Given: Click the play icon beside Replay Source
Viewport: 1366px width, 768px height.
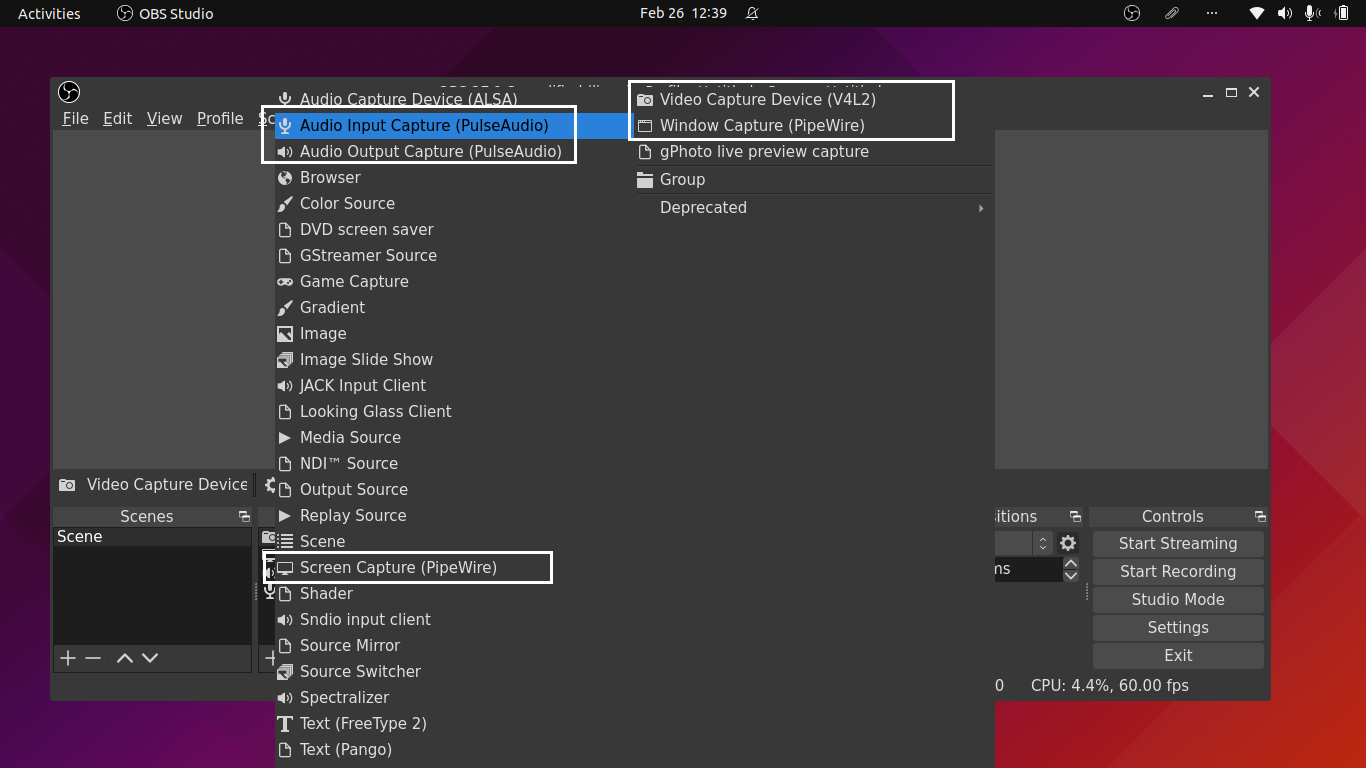Looking at the screenshot, I should coord(285,516).
